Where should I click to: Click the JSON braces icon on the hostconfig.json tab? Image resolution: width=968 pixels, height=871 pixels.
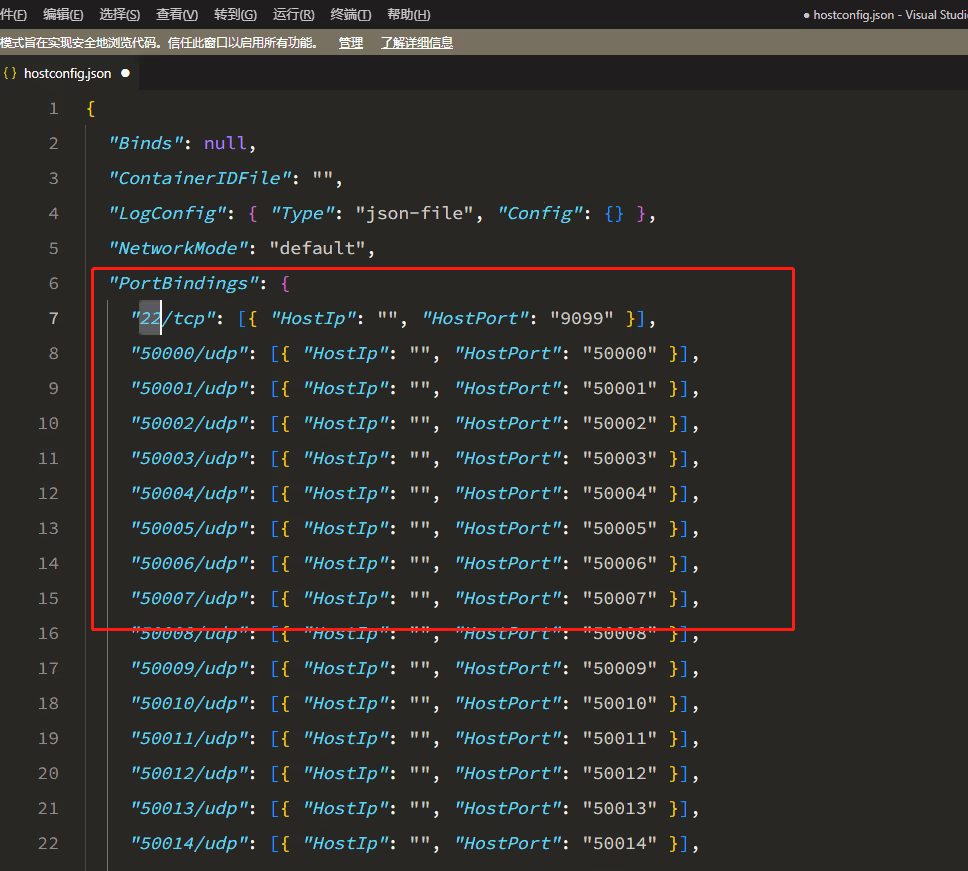tap(10, 73)
